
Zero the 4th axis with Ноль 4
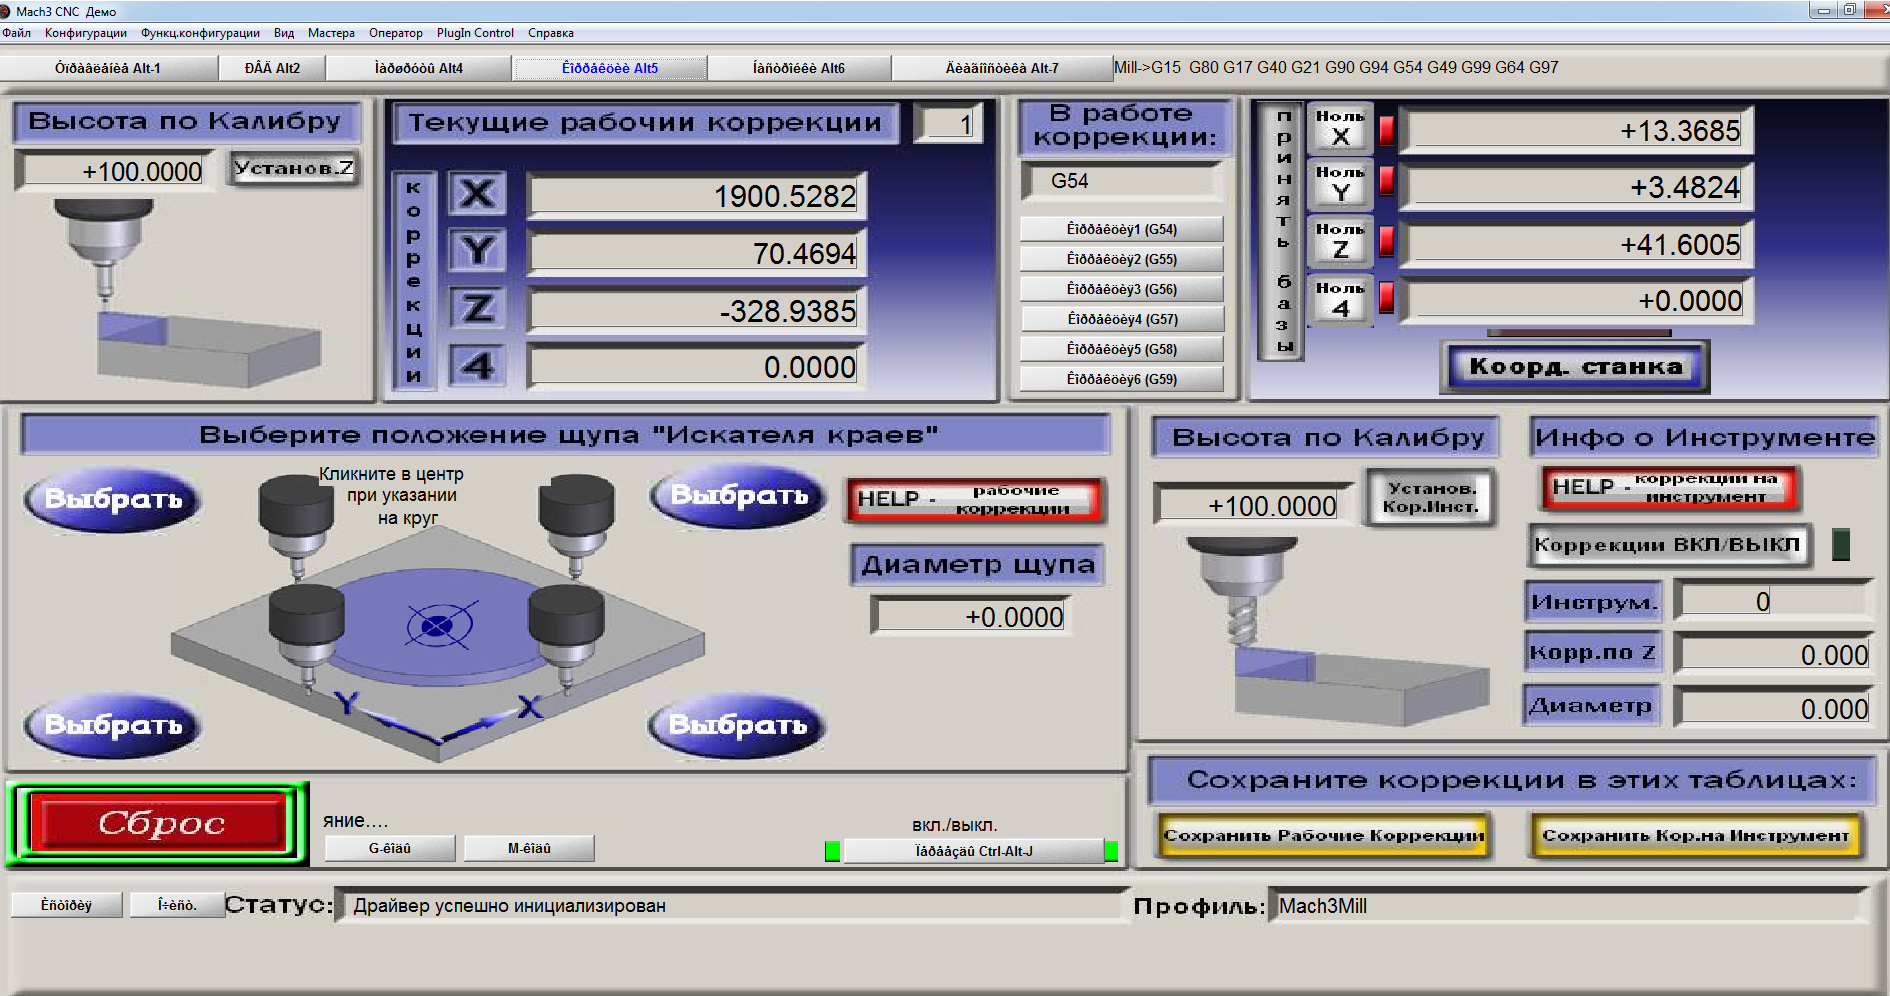click(1340, 300)
